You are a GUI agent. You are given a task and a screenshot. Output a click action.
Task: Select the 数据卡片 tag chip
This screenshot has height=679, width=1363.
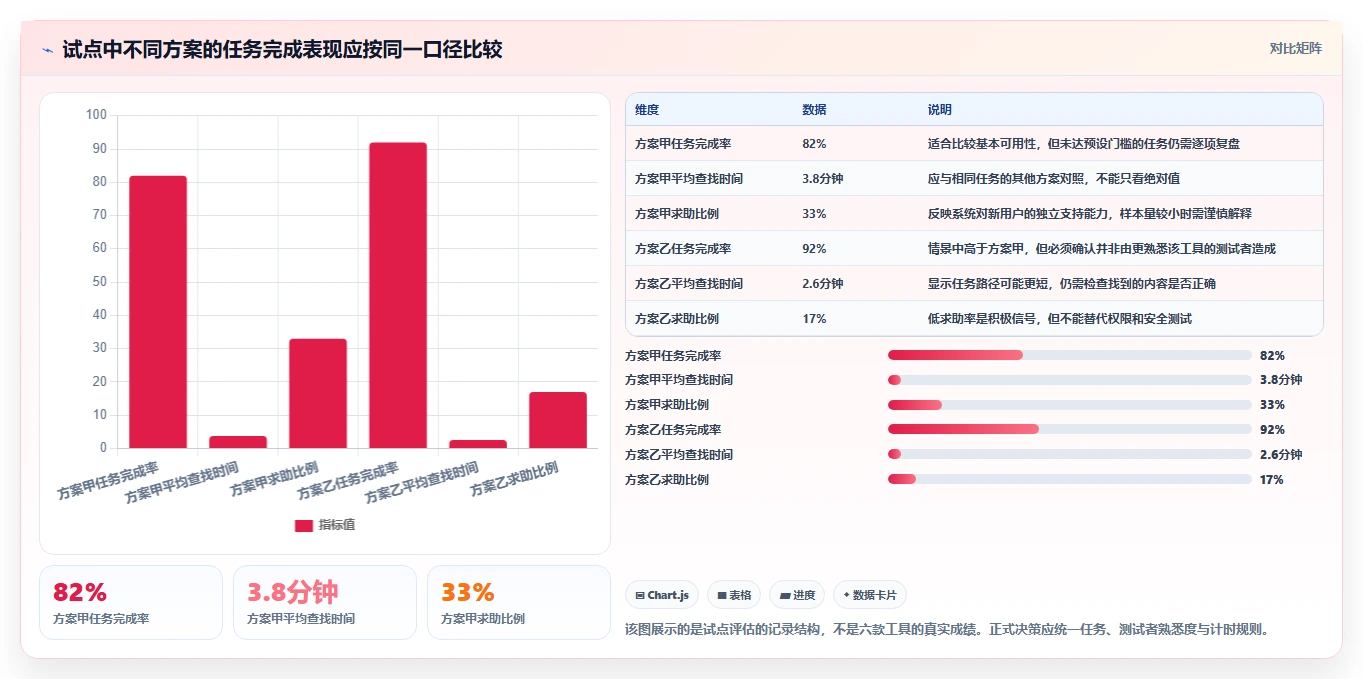pos(870,595)
